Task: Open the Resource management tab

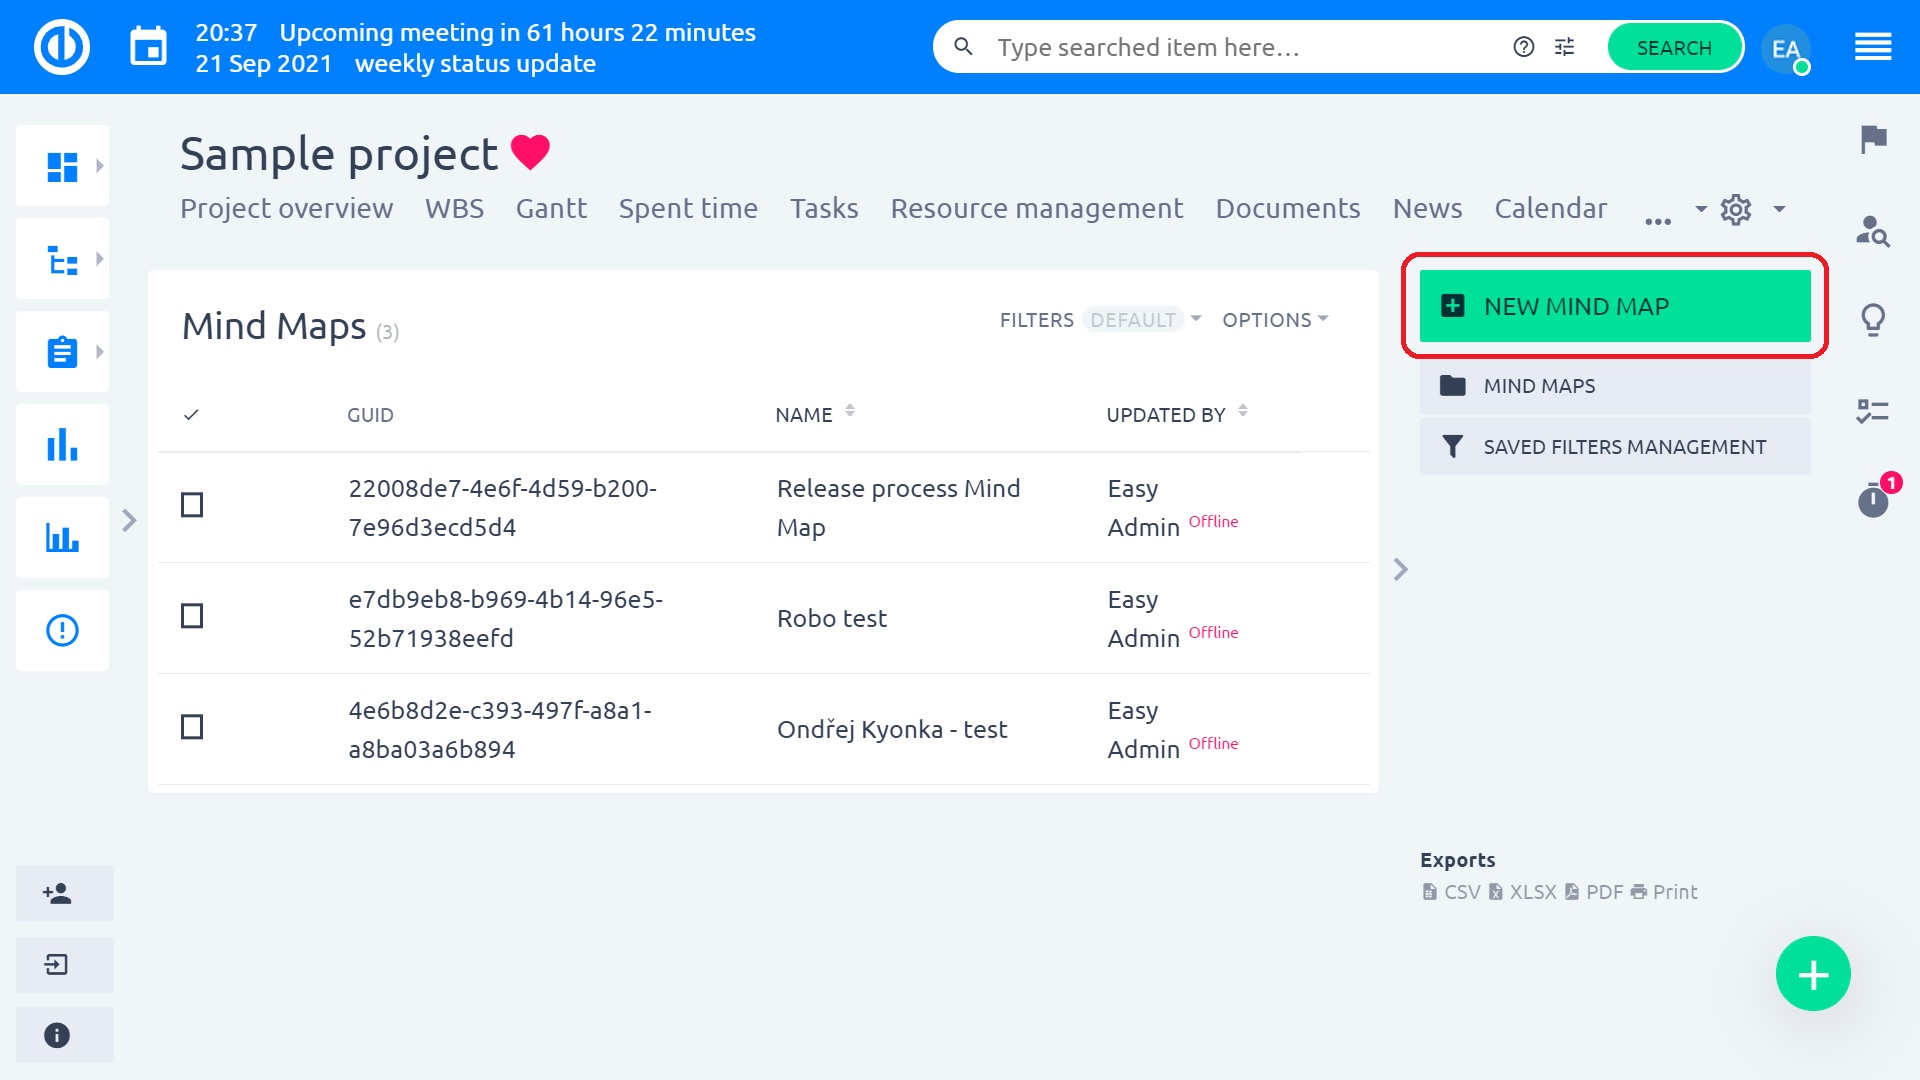Action: click(1036, 208)
